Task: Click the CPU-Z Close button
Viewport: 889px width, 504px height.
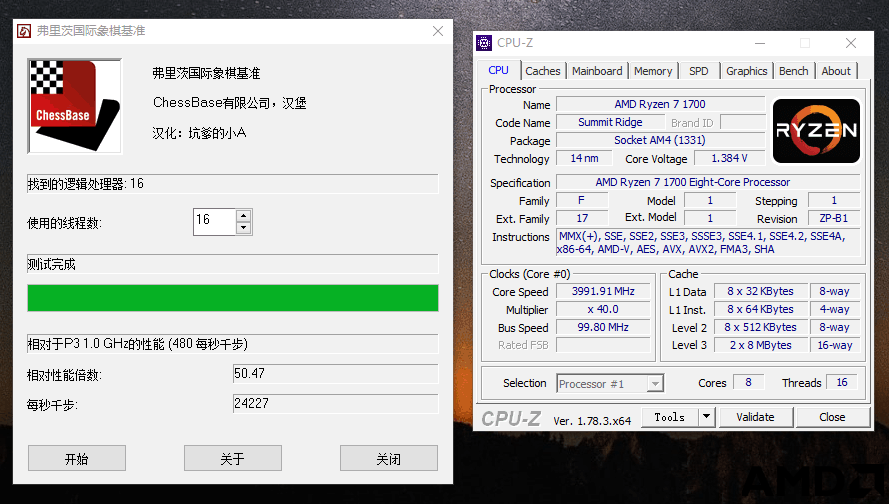Action: (x=832, y=417)
